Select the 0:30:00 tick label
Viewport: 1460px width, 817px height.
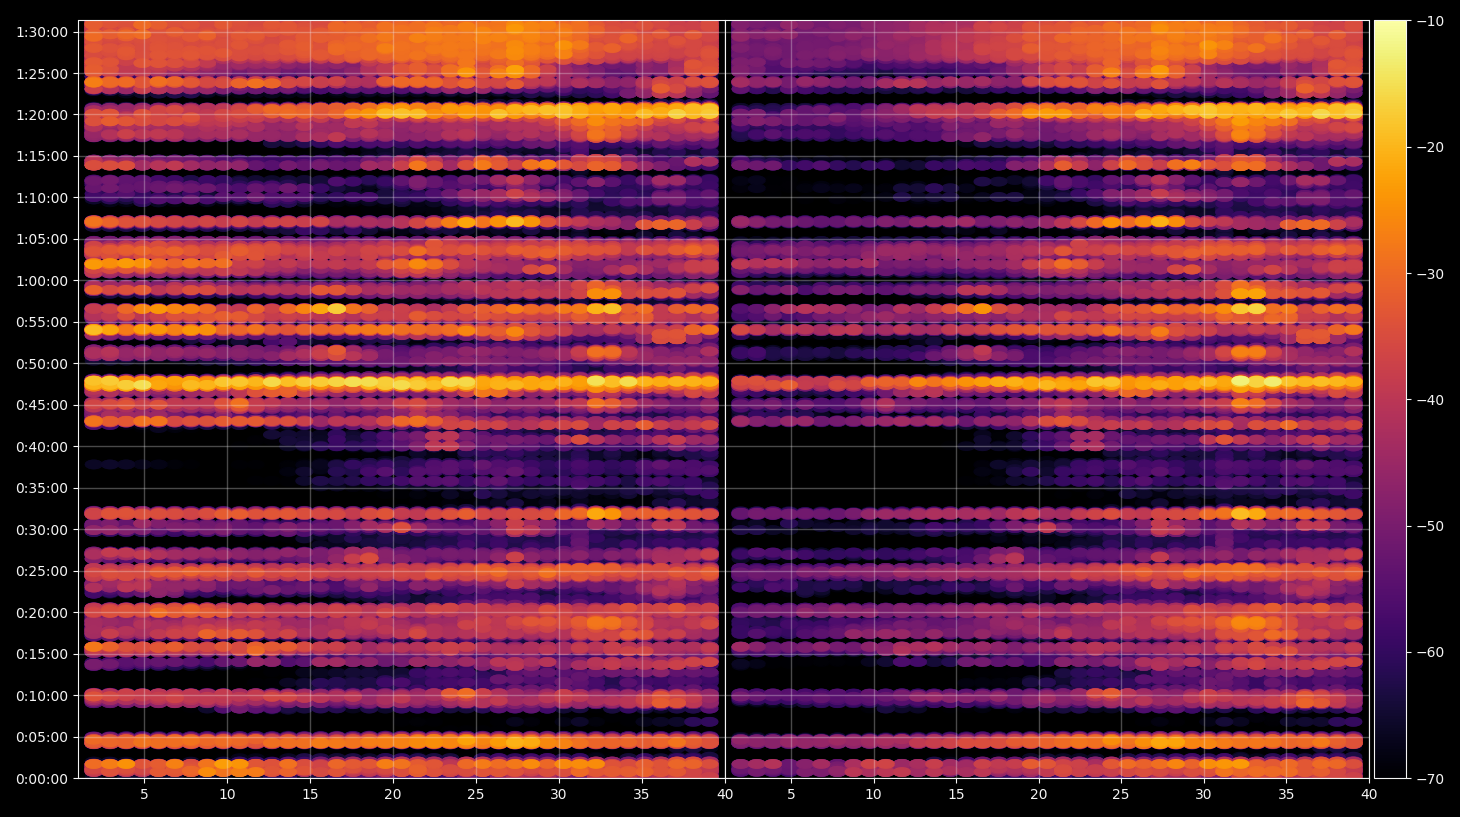coord(42,530)
